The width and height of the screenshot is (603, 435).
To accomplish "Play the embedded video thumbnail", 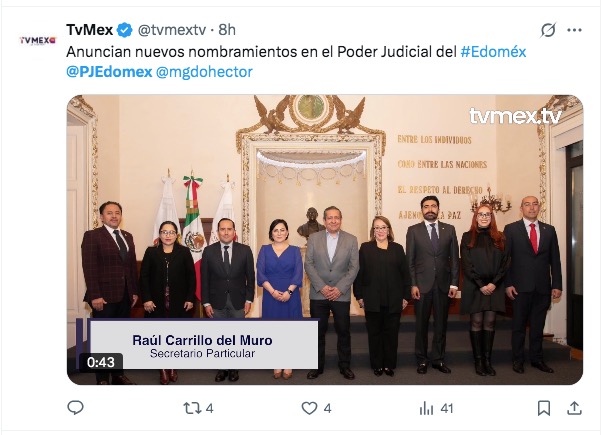I will point(325,240).
